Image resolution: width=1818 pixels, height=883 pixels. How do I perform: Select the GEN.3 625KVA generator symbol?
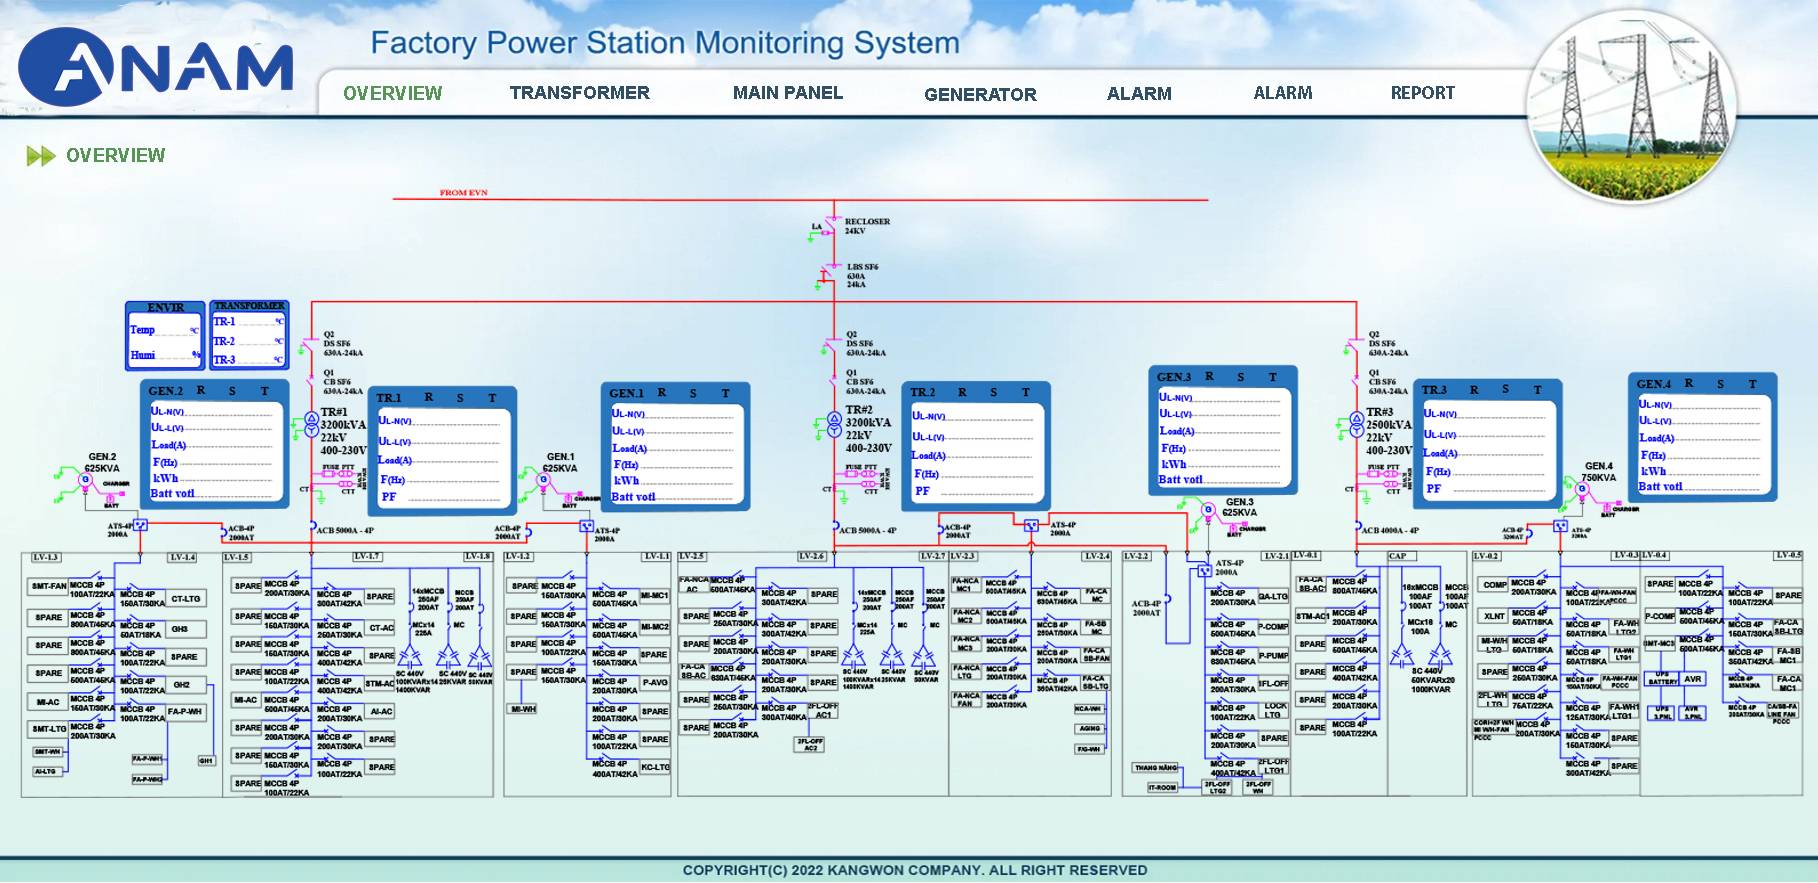coord(1208,510)
